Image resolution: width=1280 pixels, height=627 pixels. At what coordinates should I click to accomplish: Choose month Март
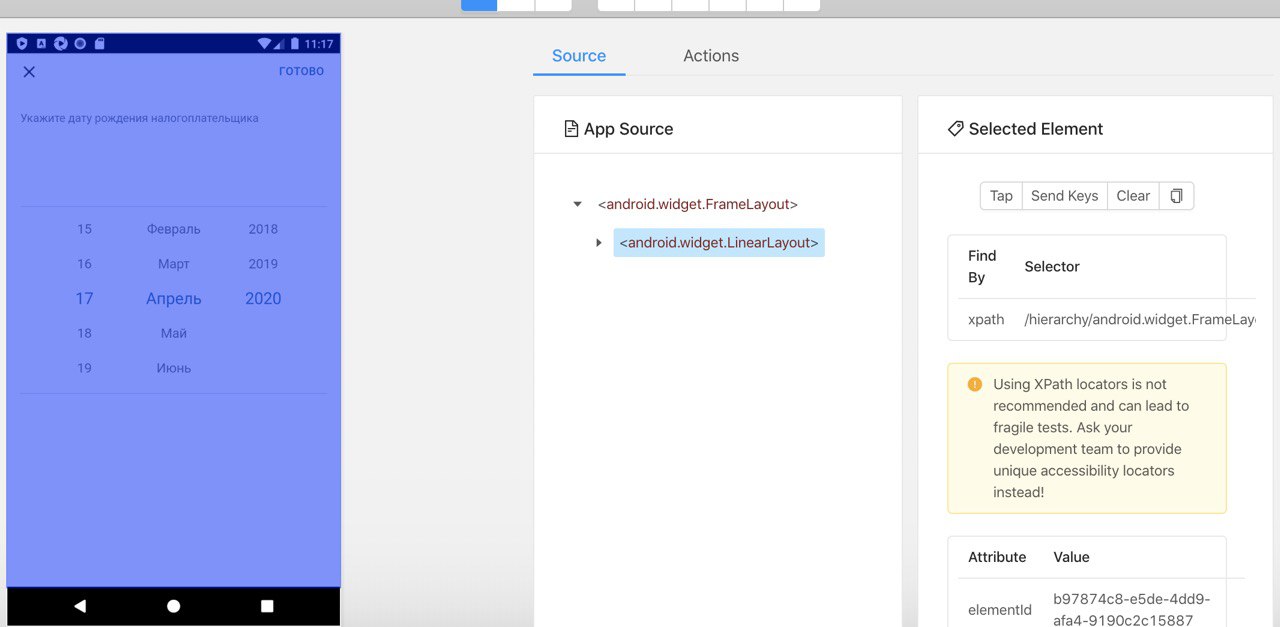point(174,264)
